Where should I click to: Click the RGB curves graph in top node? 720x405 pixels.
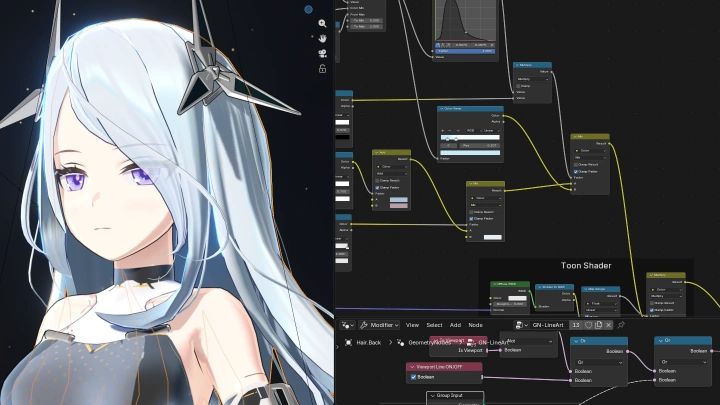(x=466, y=20)
